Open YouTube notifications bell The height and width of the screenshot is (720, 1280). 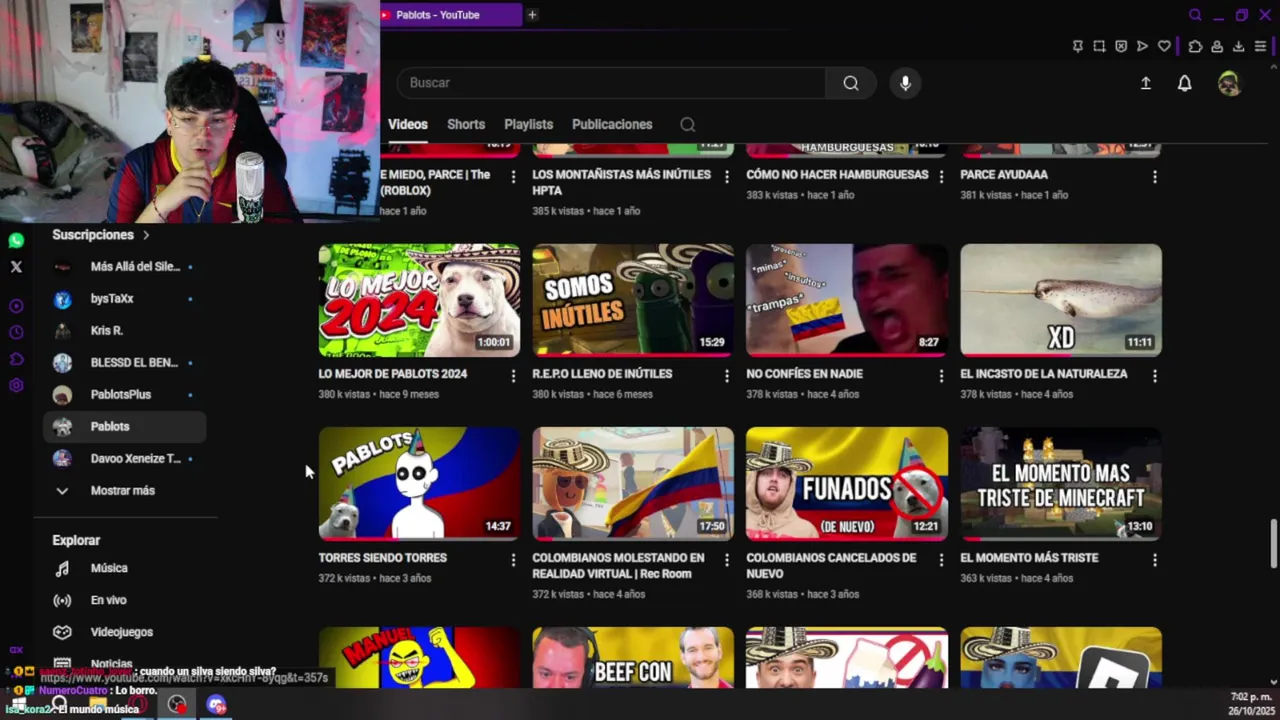(x=1184, y=83)
